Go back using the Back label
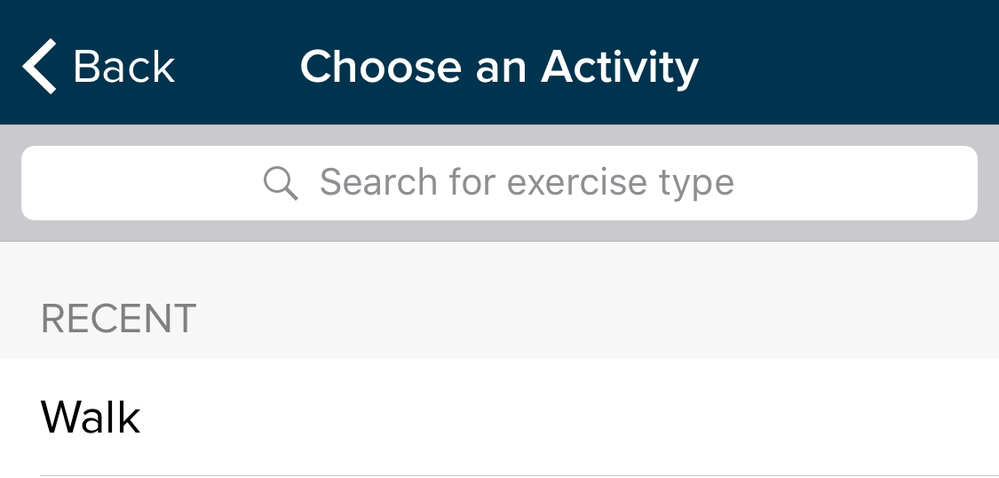The height and width of the screenshot is (478, 999). [x=124, y=67]
